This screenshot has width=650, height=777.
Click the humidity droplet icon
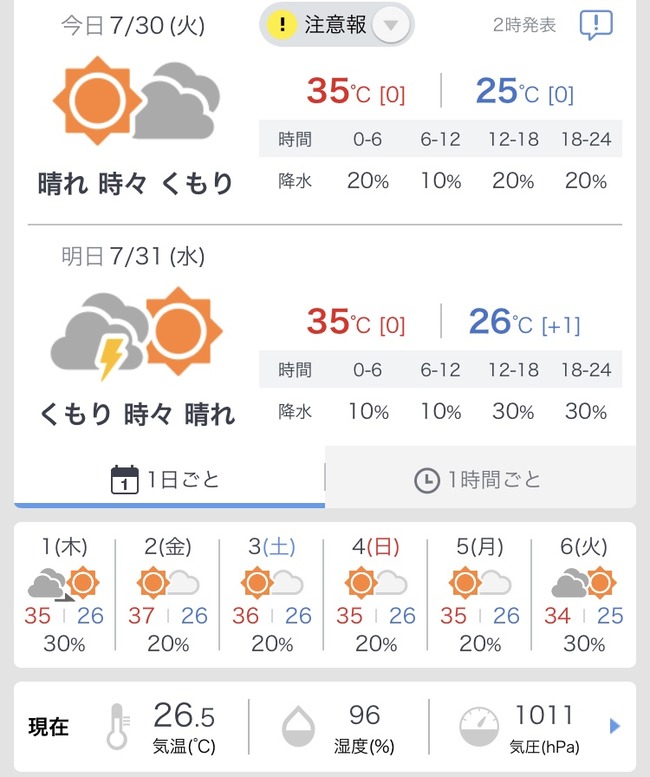(298, 726)
